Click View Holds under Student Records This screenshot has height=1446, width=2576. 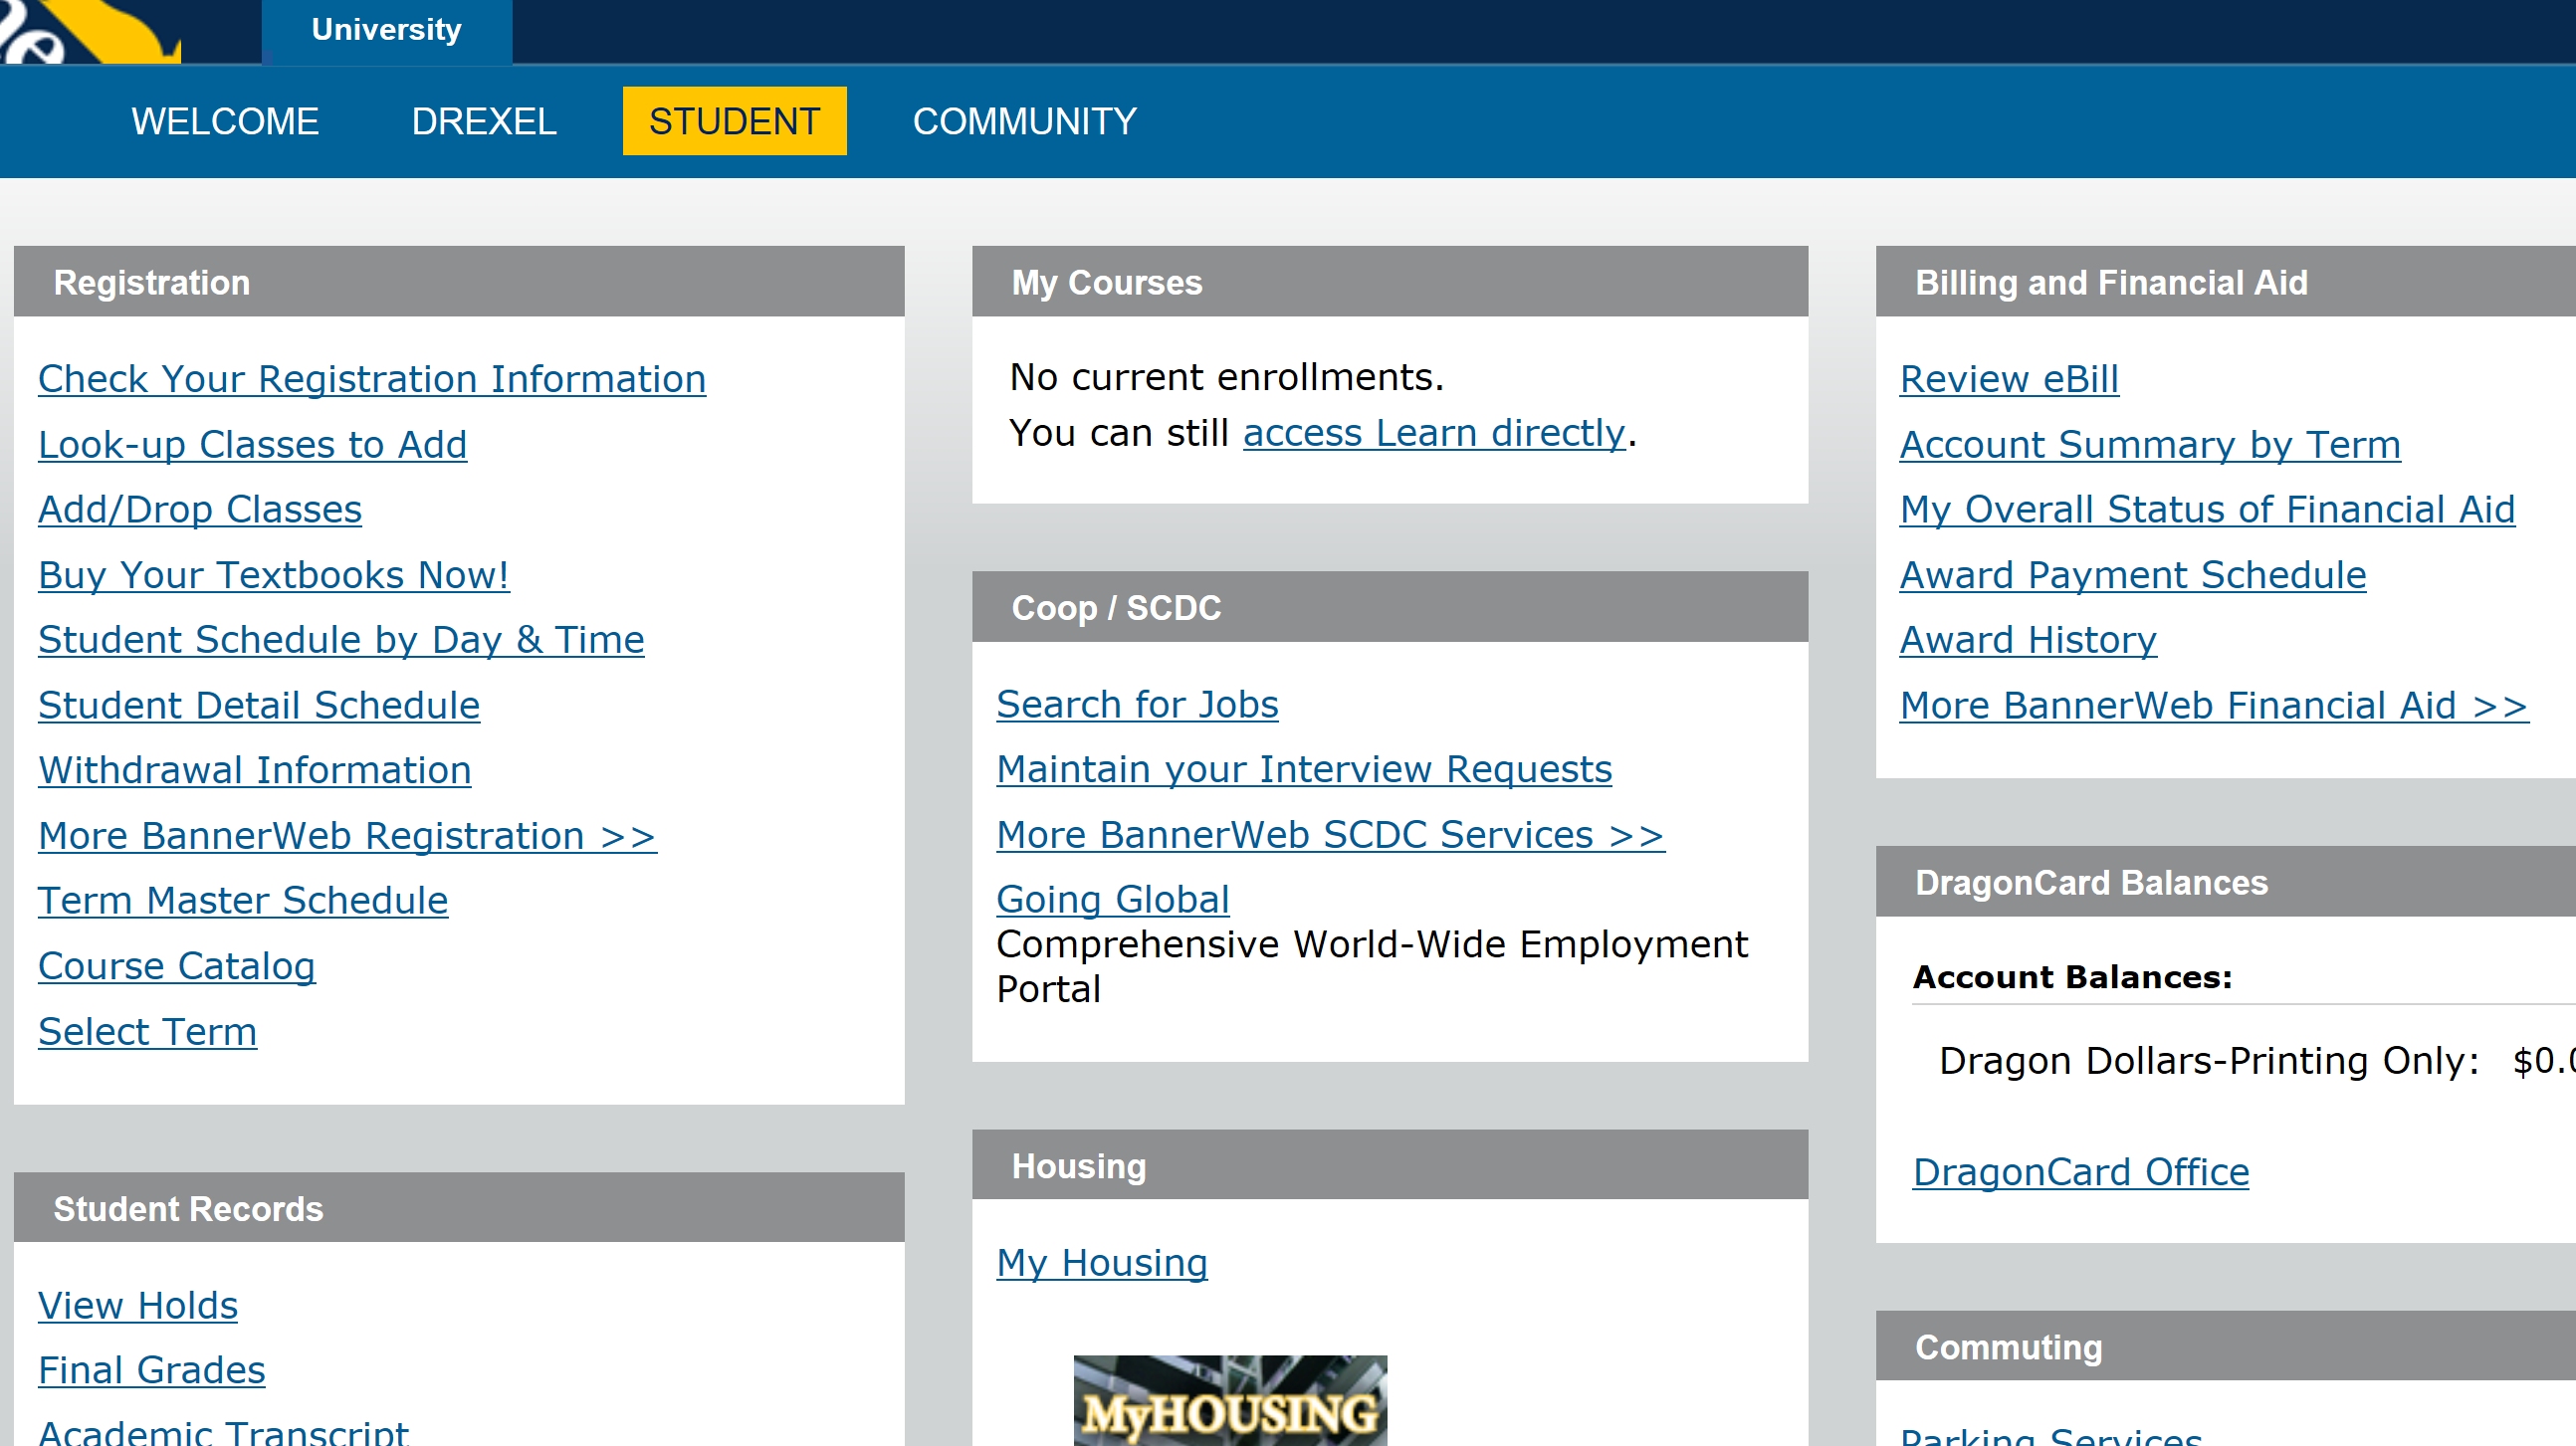(138, 1306)
